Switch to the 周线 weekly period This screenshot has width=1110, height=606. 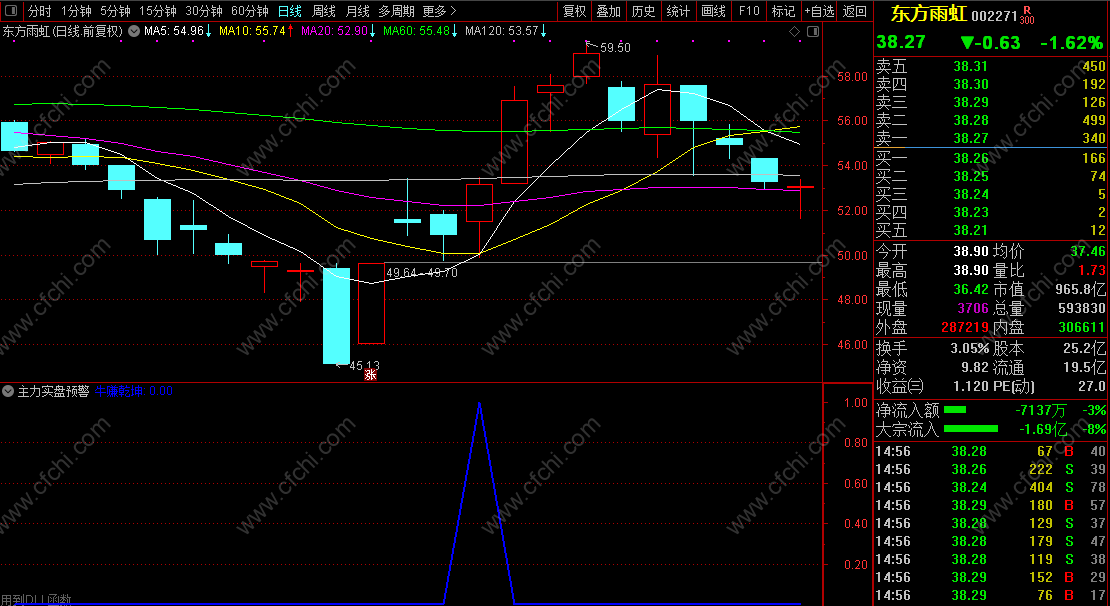click(x=324, y=11)
